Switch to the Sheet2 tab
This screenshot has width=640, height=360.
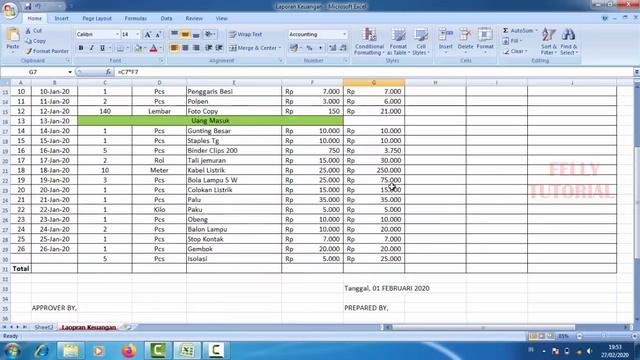[44, 327]
